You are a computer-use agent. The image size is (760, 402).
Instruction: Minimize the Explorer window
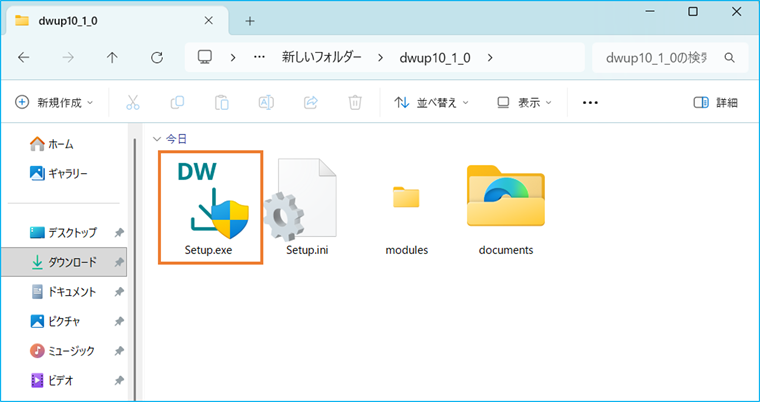(650, 12)
